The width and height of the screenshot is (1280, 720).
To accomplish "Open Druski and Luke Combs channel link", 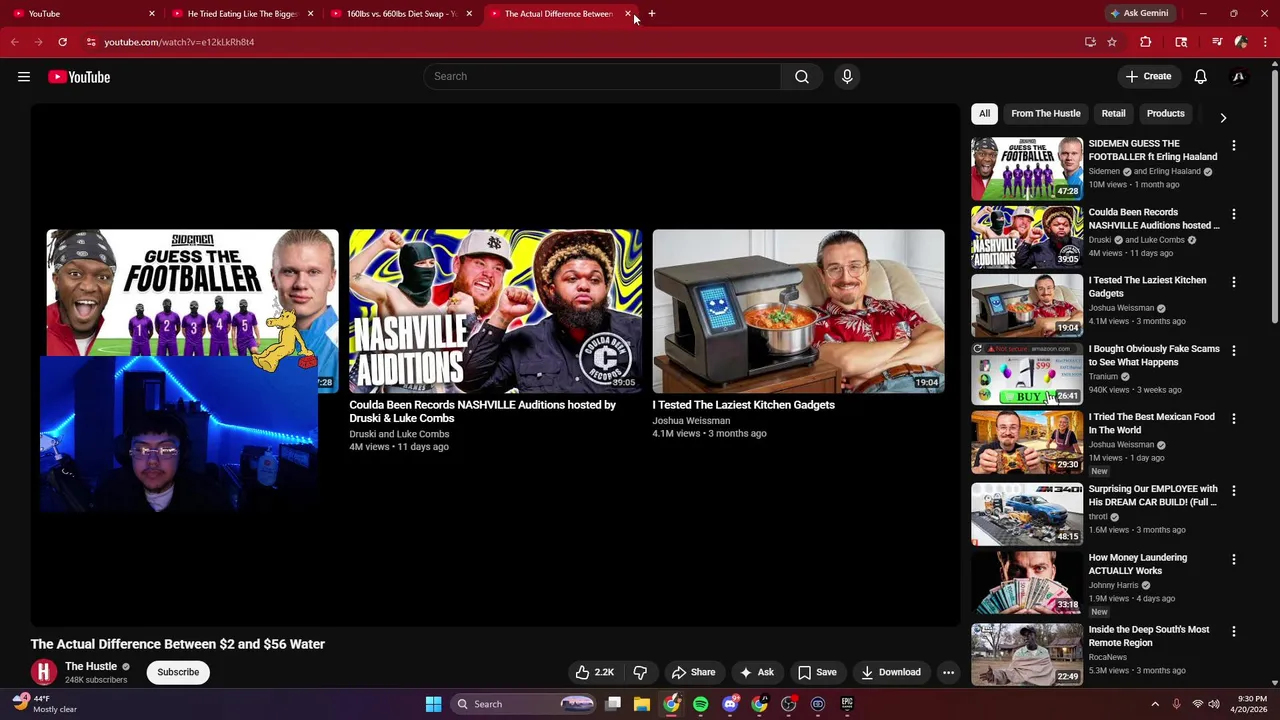I will [x=399, y=434].
